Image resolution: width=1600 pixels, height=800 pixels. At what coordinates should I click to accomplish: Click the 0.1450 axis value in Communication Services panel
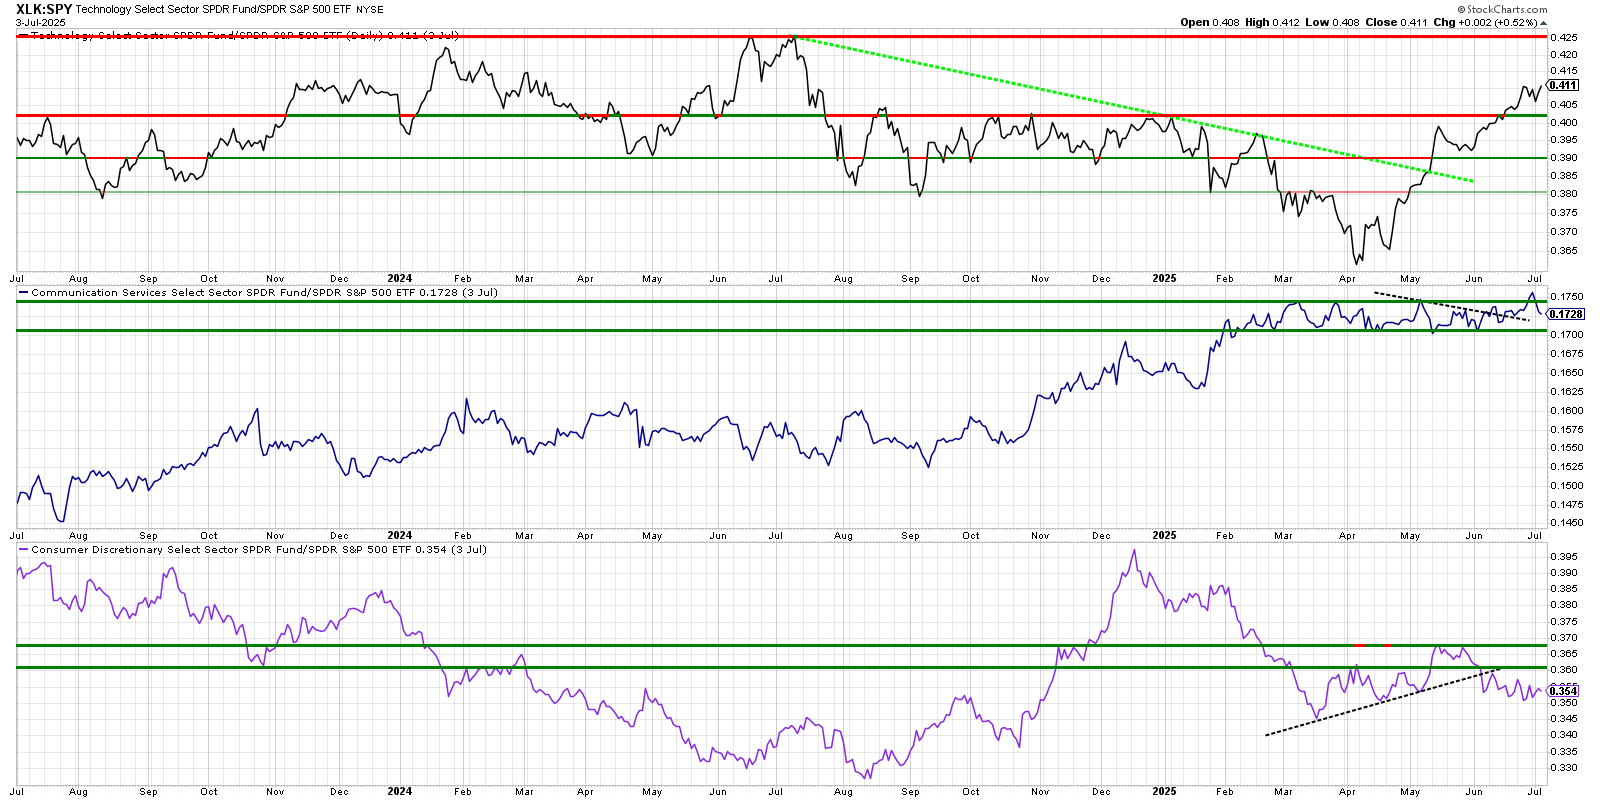click(x=1567, y=523)
